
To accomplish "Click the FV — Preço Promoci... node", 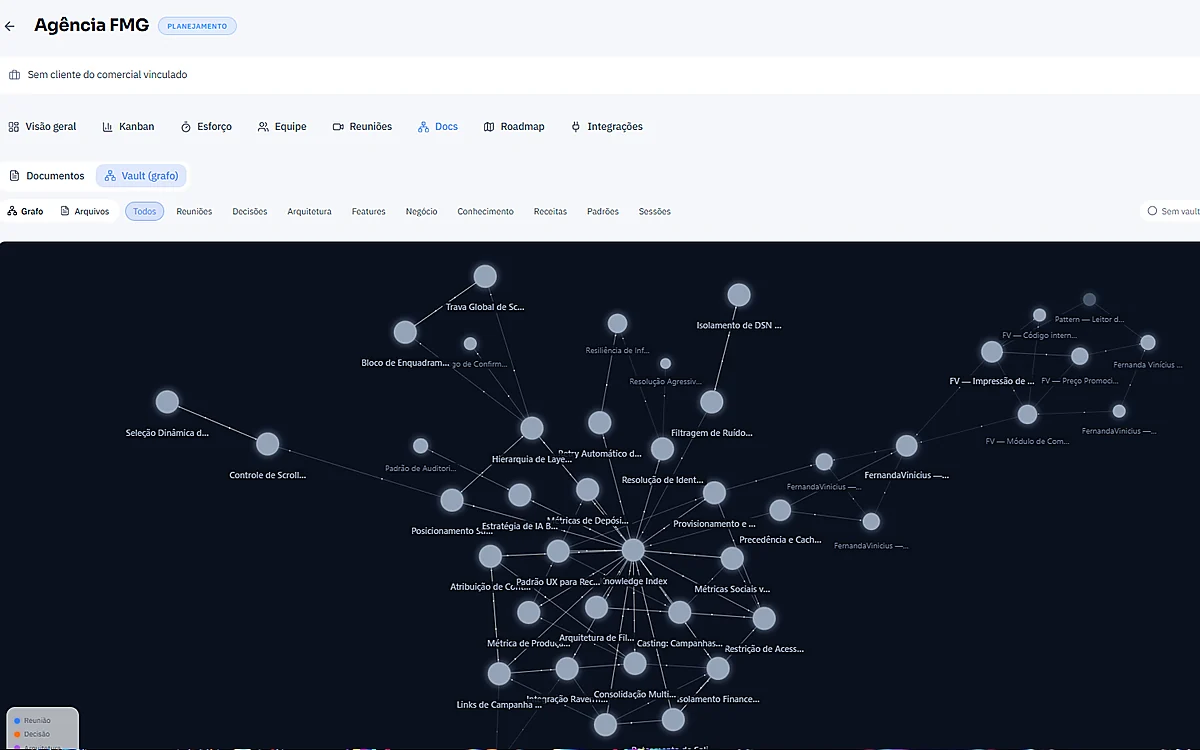I will coord(1080,356).
